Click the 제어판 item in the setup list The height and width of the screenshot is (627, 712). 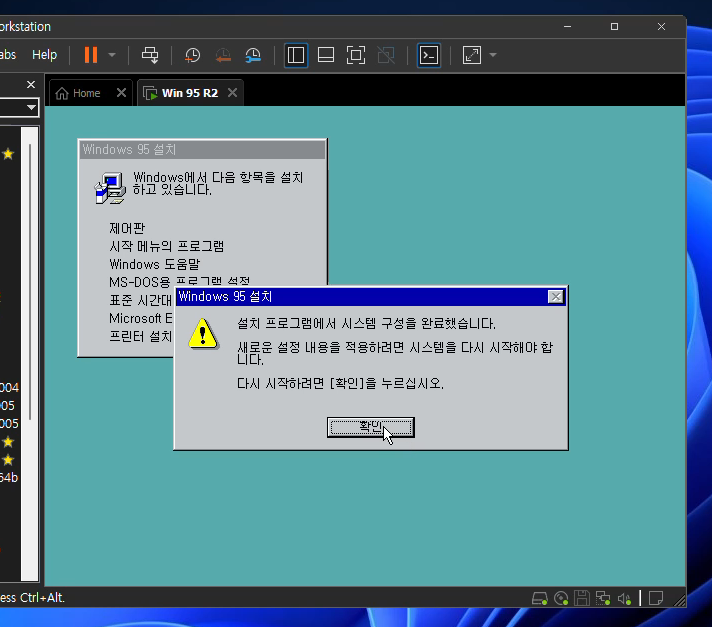(x=127, y=228)
